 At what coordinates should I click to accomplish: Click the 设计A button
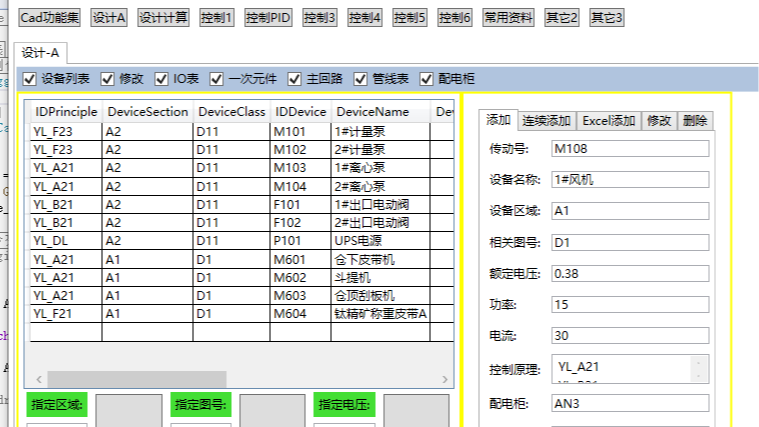coord(109,18)
